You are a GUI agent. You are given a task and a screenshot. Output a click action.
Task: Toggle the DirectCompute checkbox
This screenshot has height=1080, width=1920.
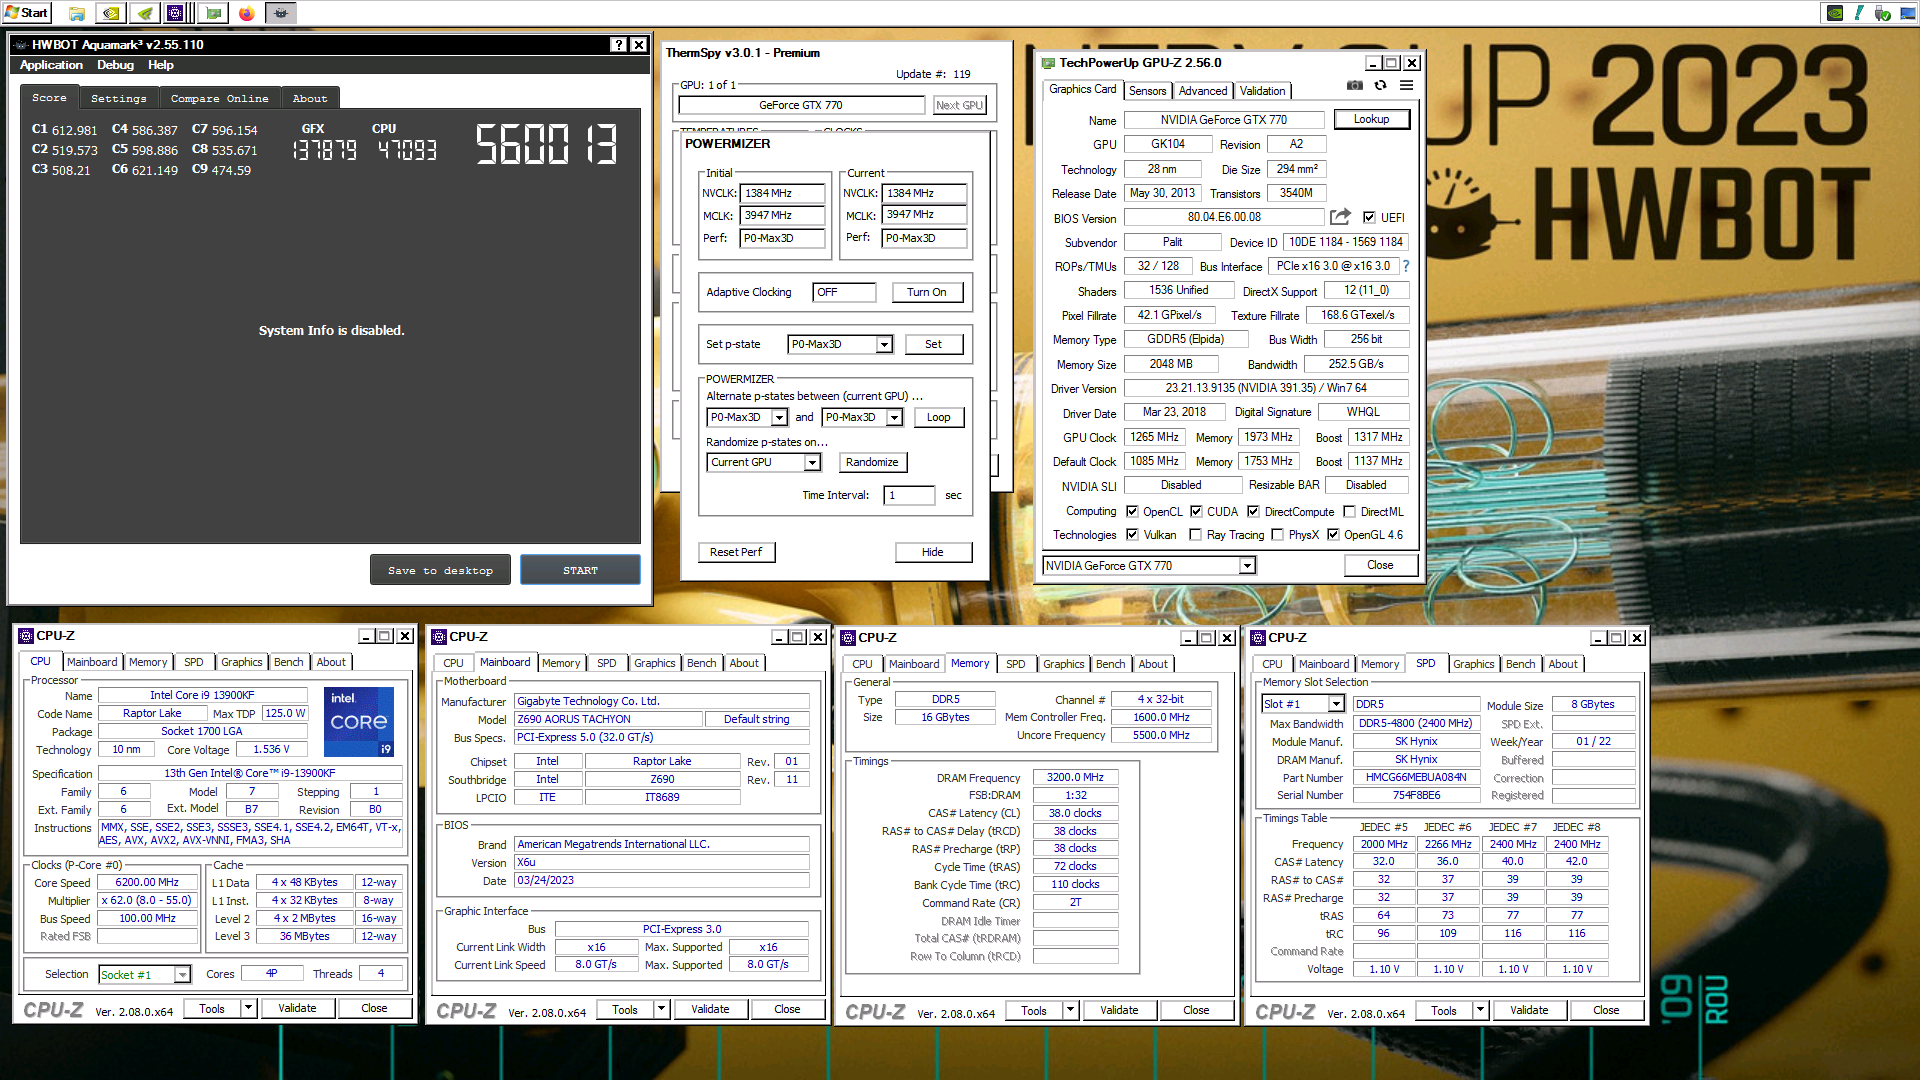pos(1253,511)
